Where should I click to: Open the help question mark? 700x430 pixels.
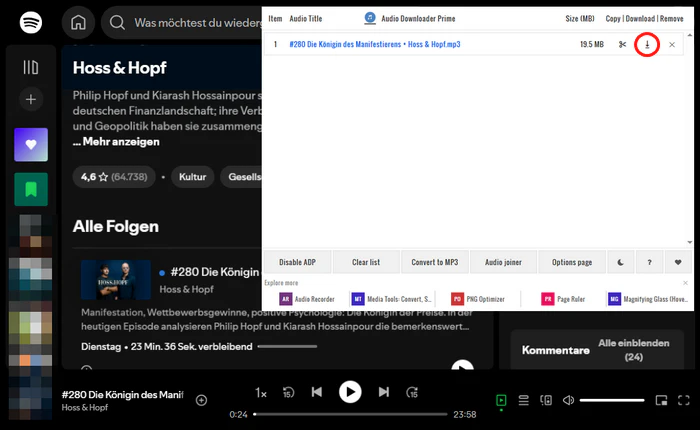click(649, 262)
